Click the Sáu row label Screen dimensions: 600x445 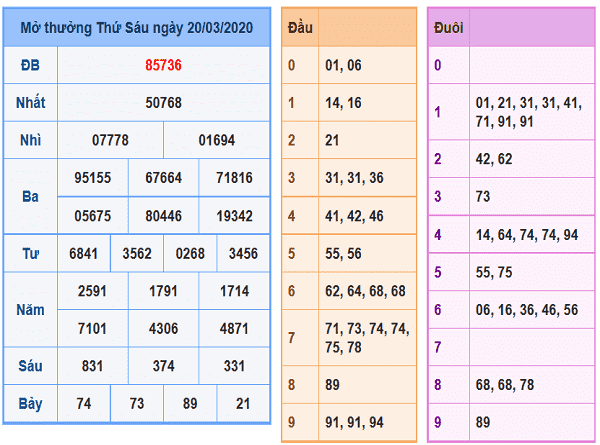(x=30, y=365)
